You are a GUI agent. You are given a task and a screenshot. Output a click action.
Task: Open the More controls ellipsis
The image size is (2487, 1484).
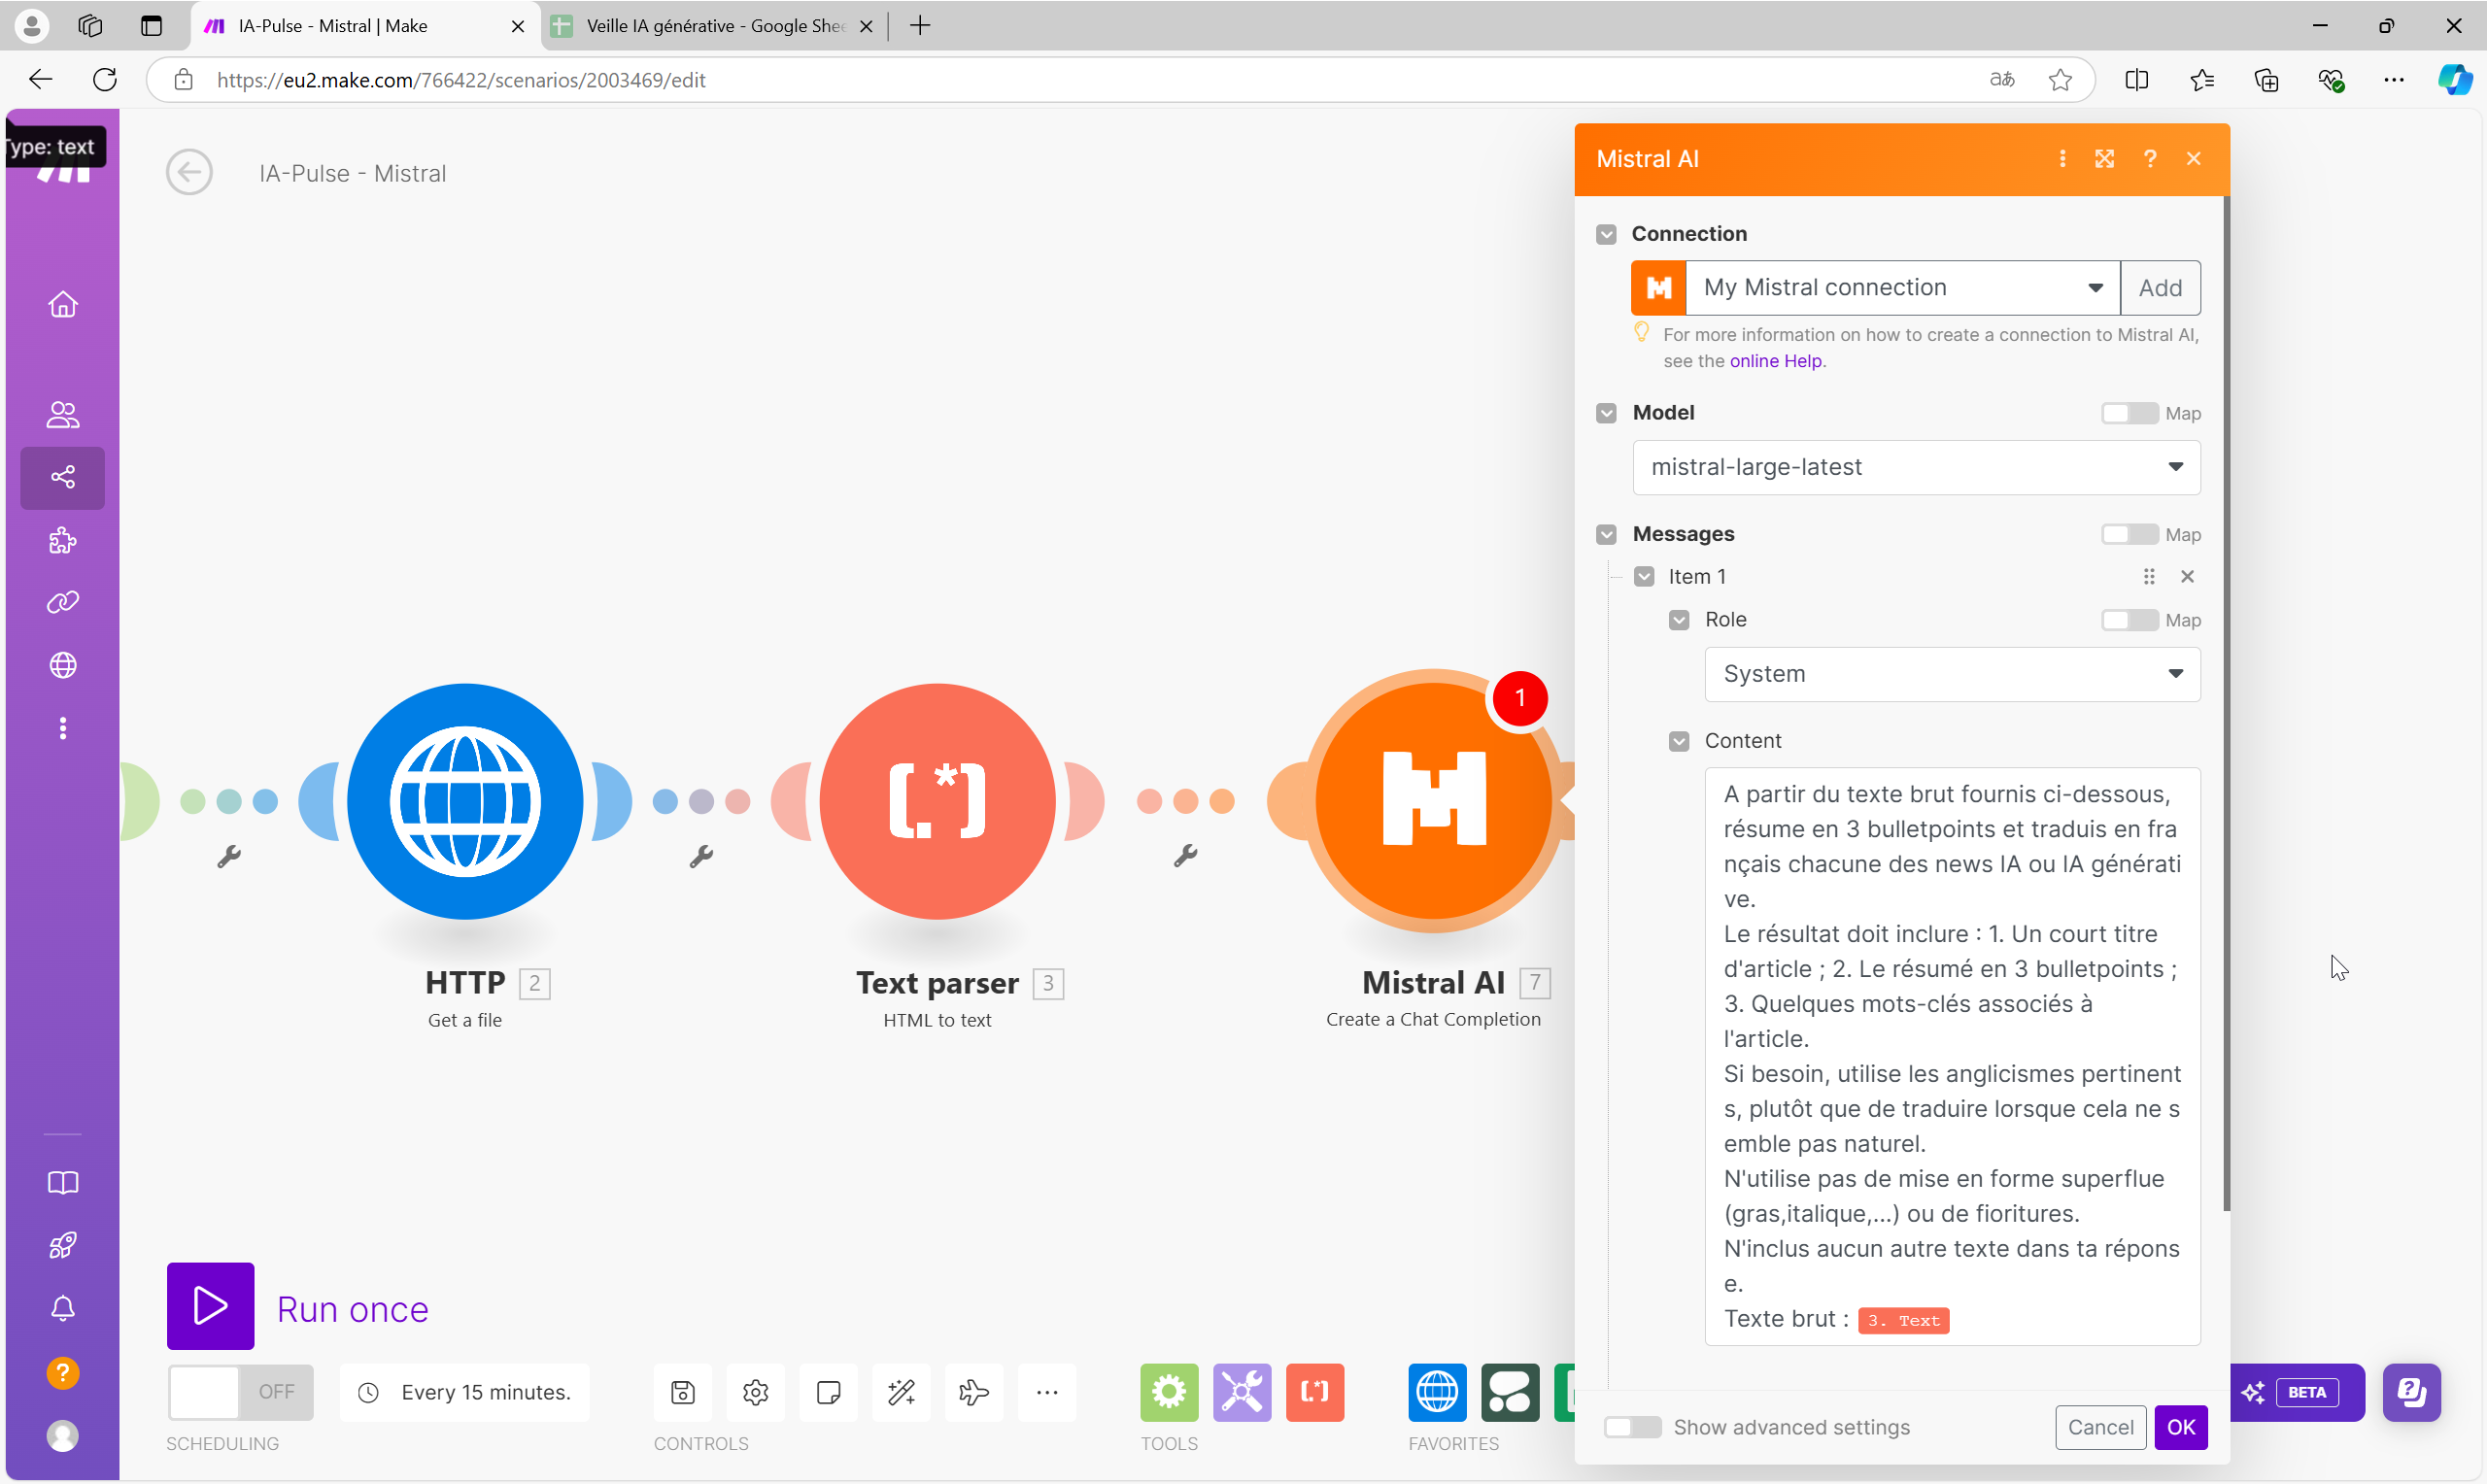tap(1047, 1392)
